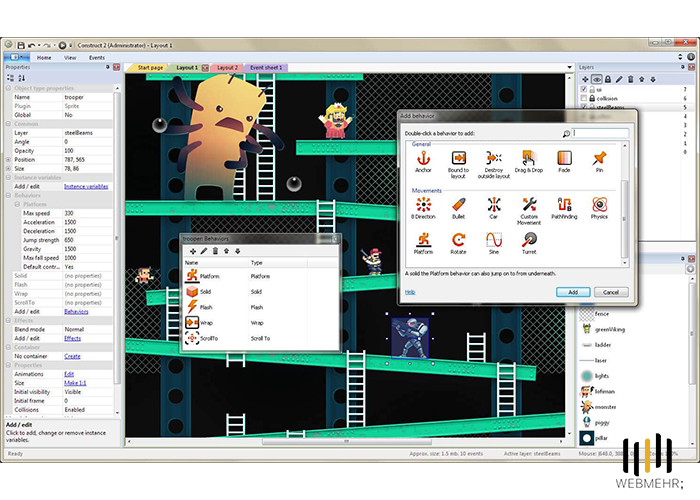Open Instance variables link
Viewport: 700px width, 500px height.
coord(86,187)
